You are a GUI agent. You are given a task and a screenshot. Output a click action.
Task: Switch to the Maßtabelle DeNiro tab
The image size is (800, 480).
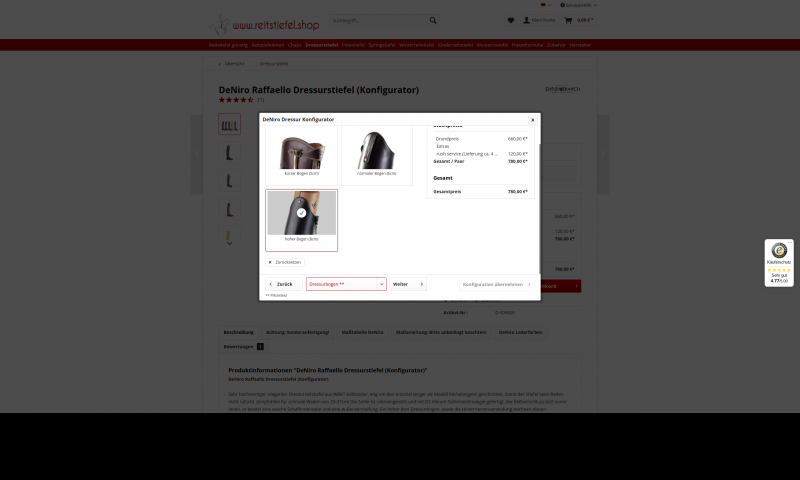point(362,332)
